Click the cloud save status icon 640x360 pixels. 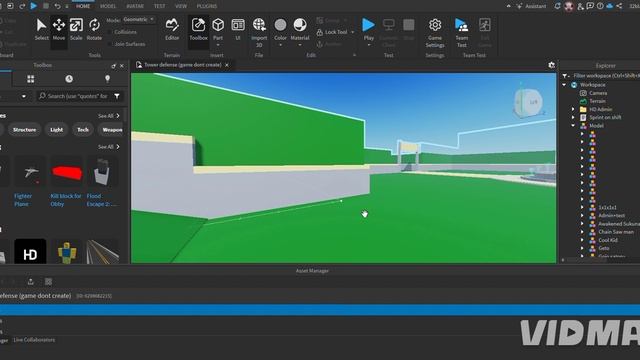(610, 6)
